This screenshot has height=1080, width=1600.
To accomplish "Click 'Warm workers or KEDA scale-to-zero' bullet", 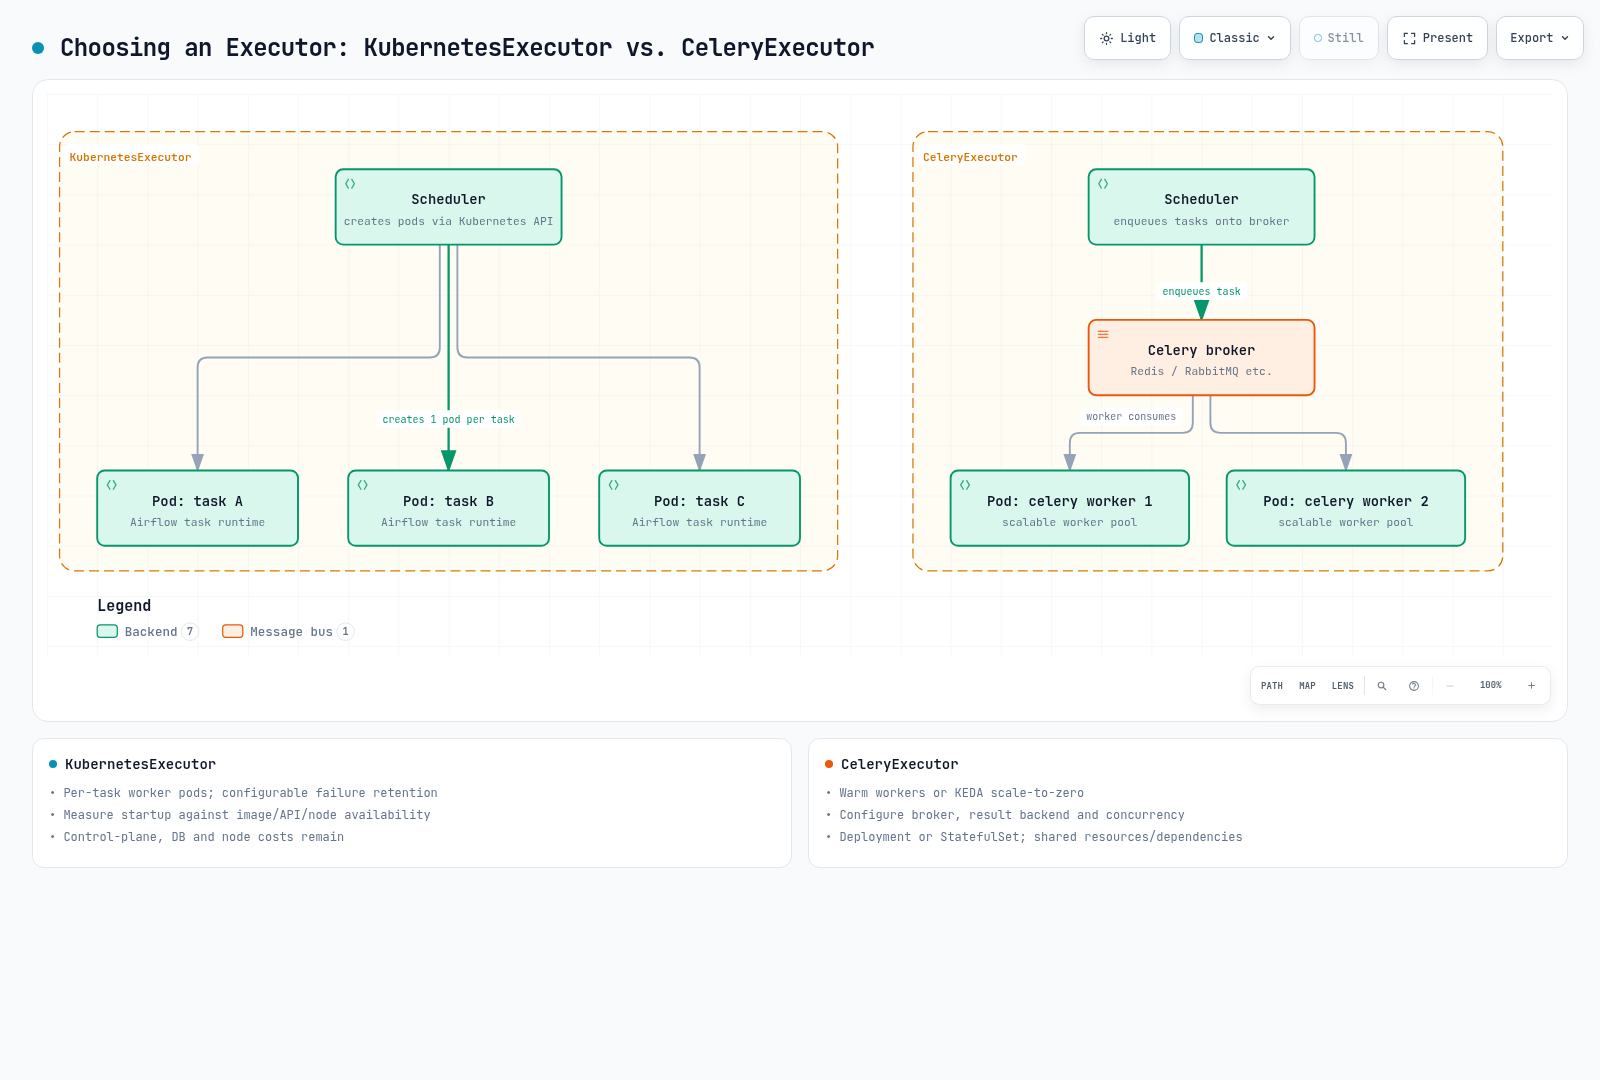I will click(961, 793).
